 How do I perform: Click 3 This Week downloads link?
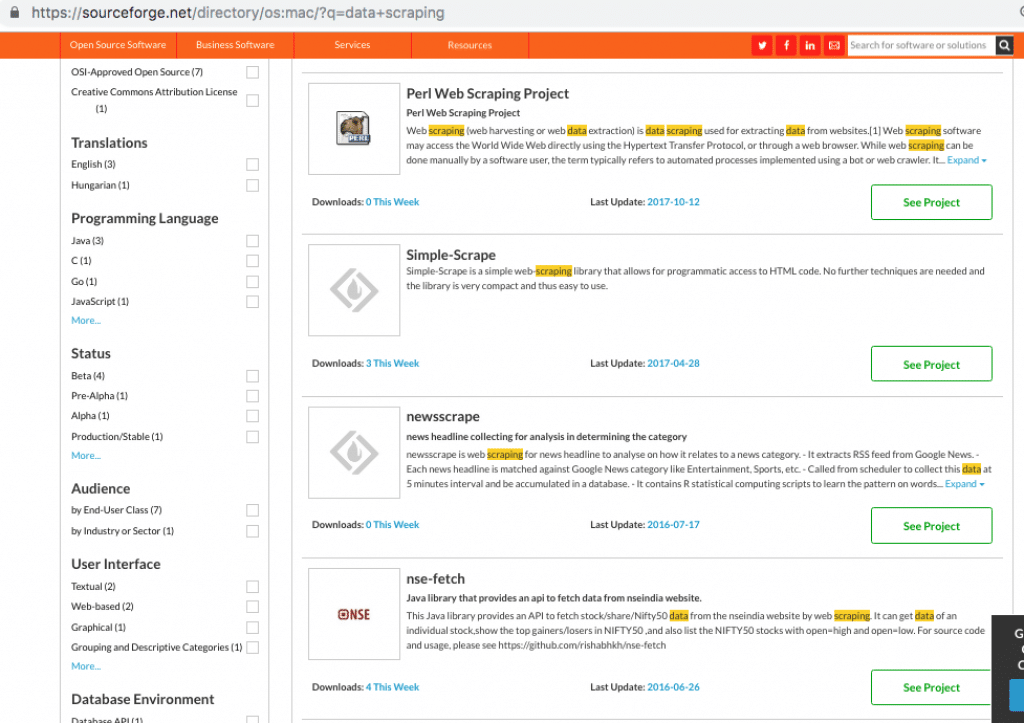click(392, 363)
